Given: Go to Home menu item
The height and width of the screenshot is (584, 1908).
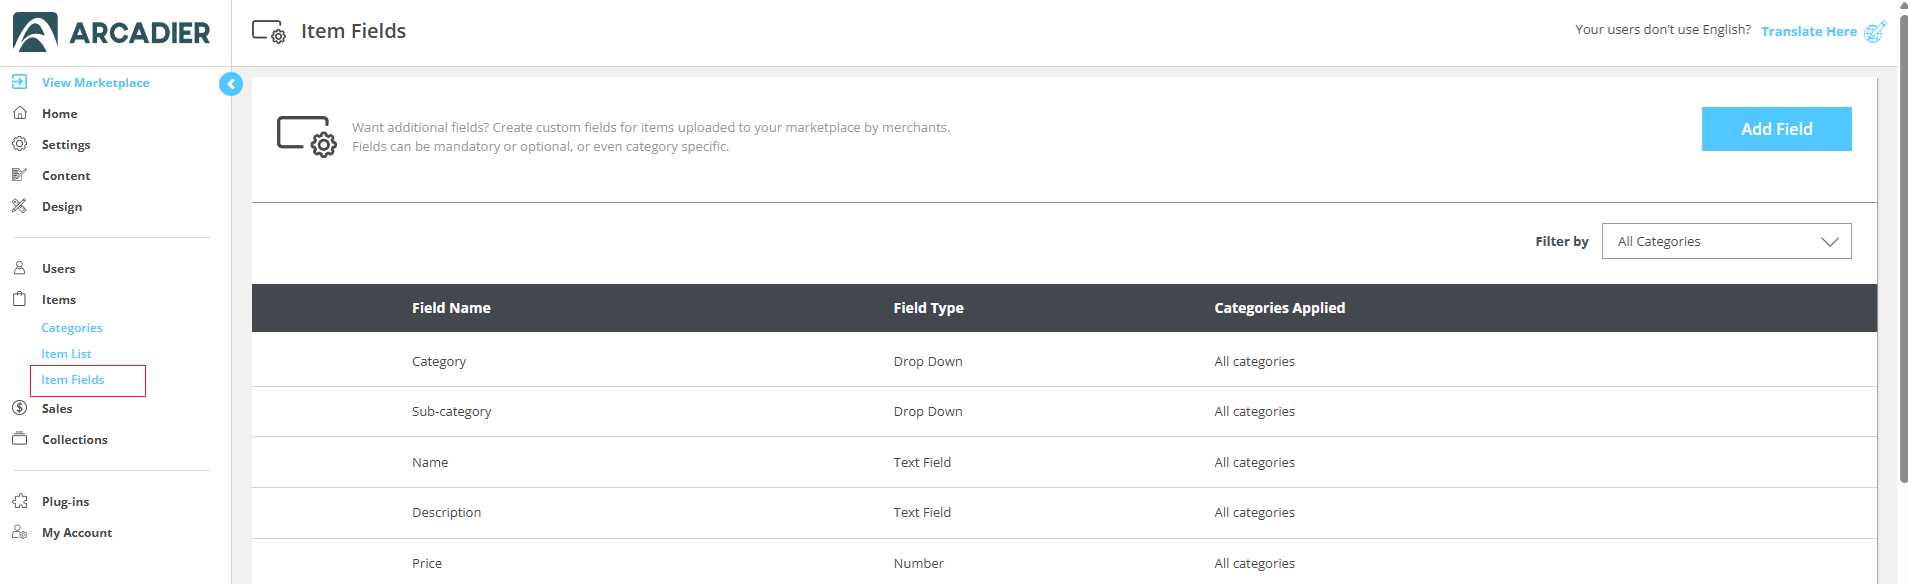Looking at the screenshot, I should click(59, 114).
